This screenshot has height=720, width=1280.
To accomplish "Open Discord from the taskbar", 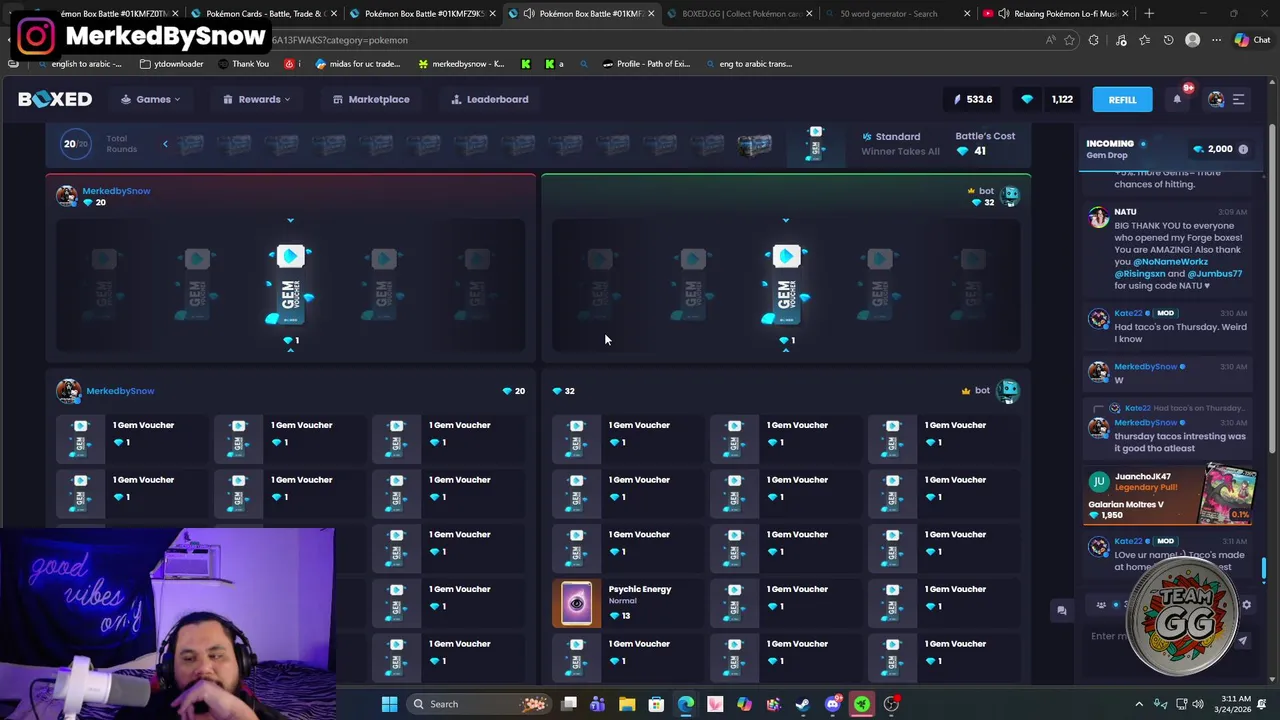I will pos(832,704).
